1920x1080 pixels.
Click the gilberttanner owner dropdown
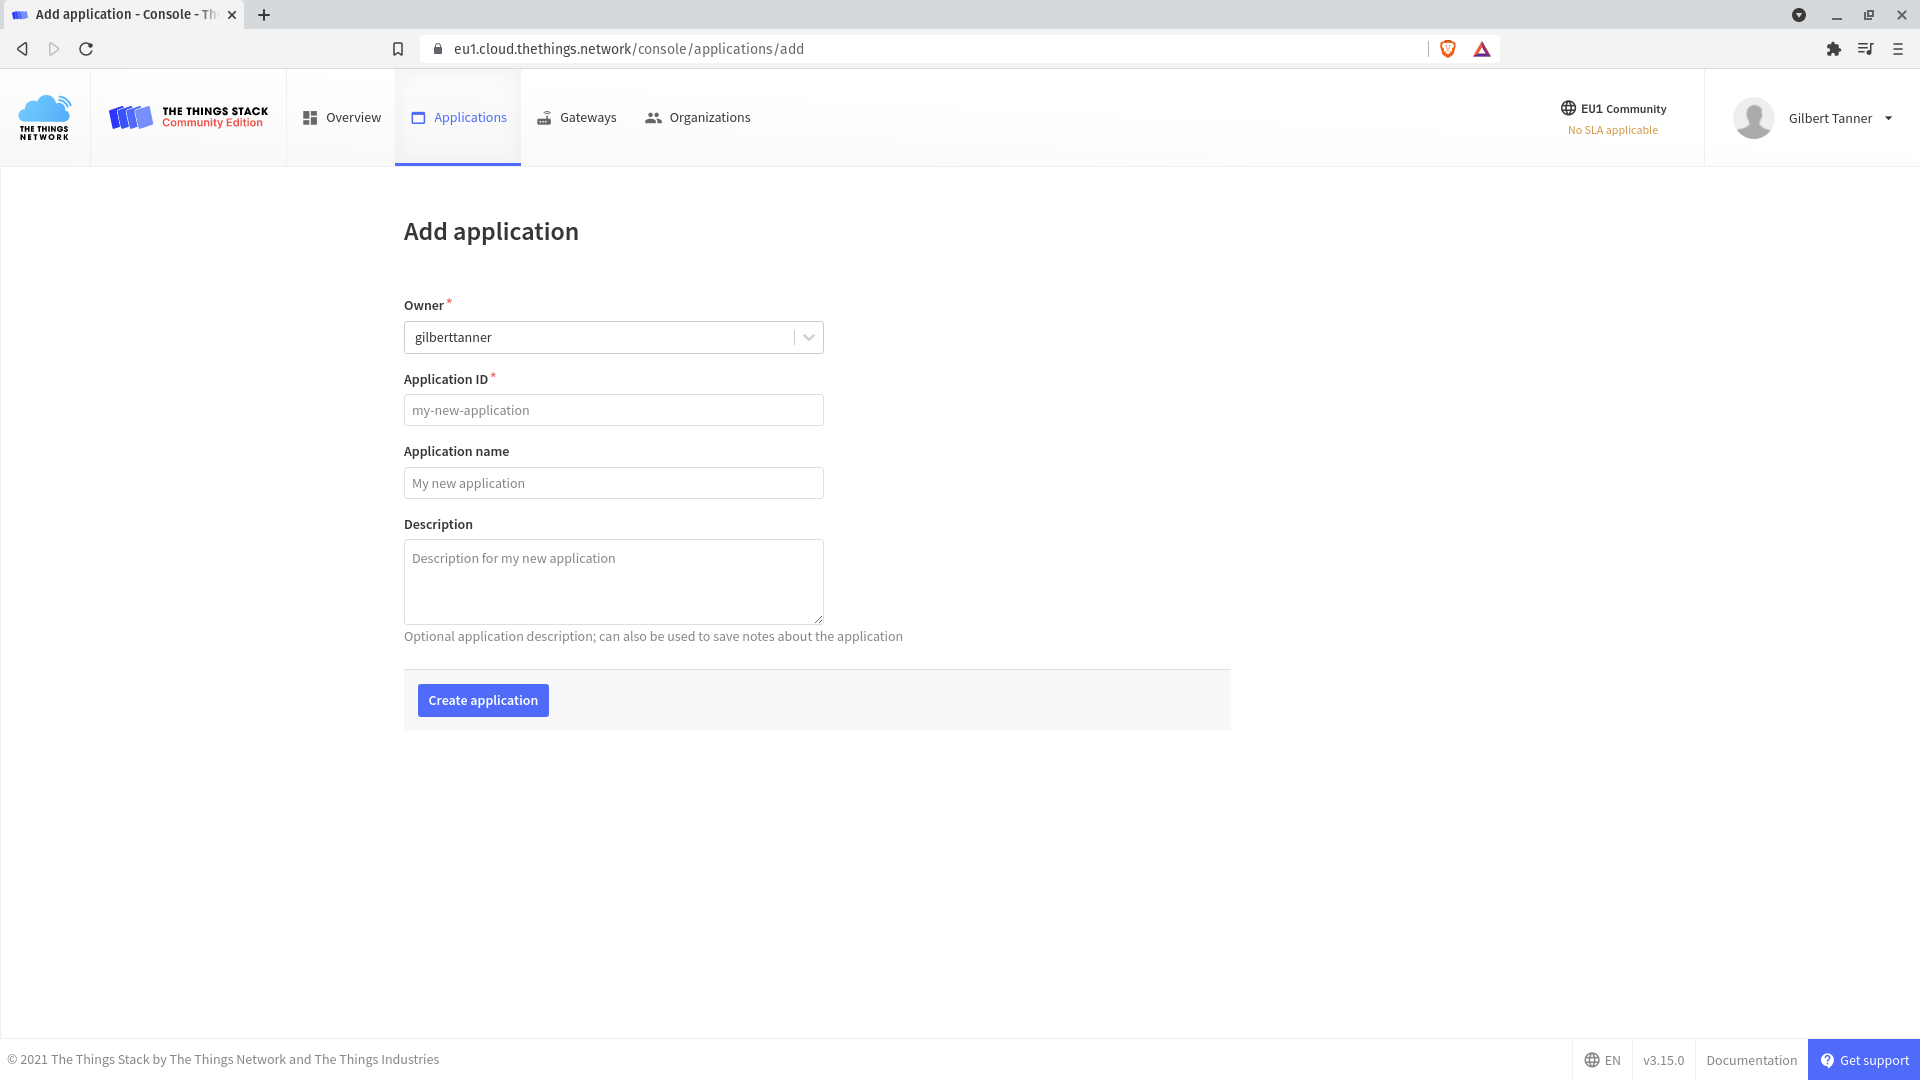pyautogui.click(x=613, y=336)
